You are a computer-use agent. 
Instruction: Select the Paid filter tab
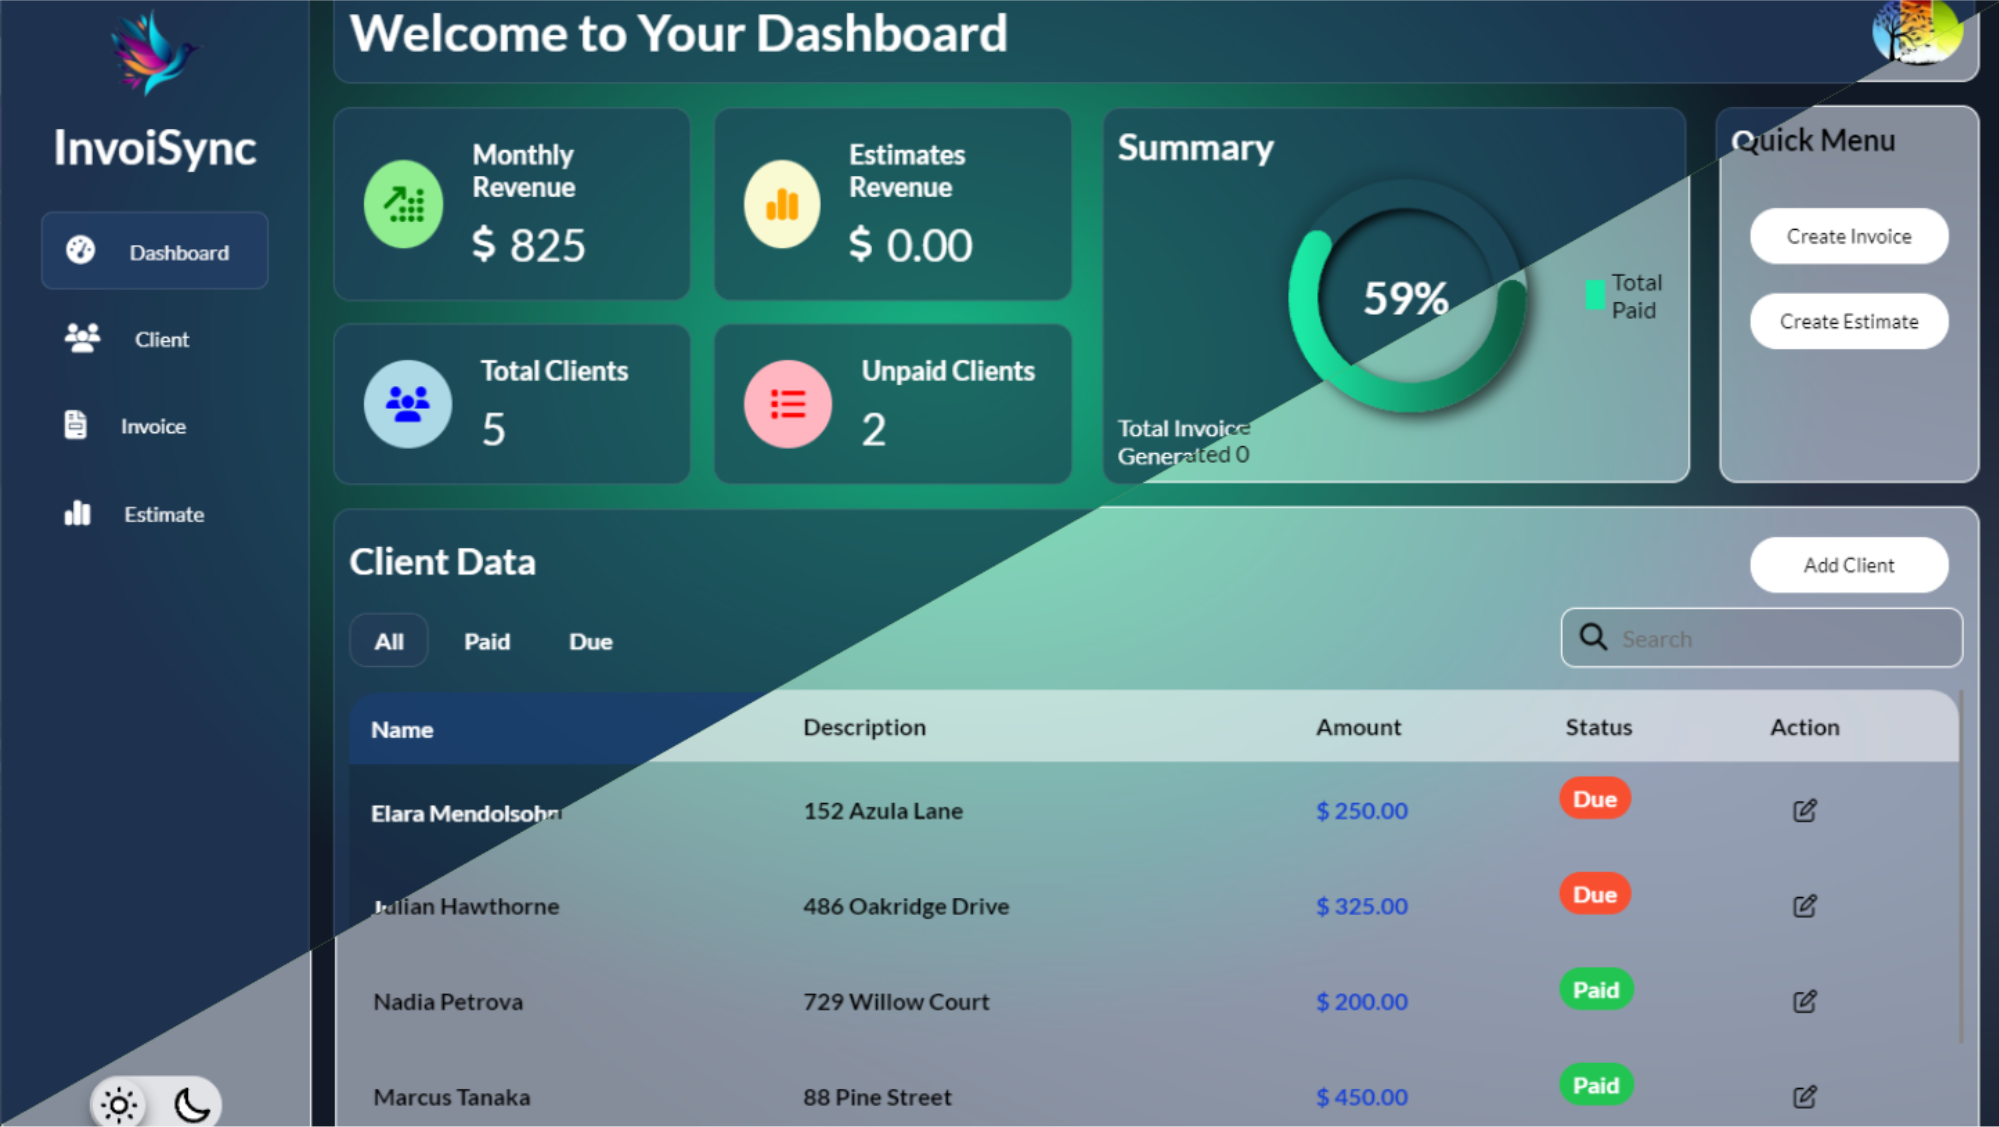pos(487,641)
